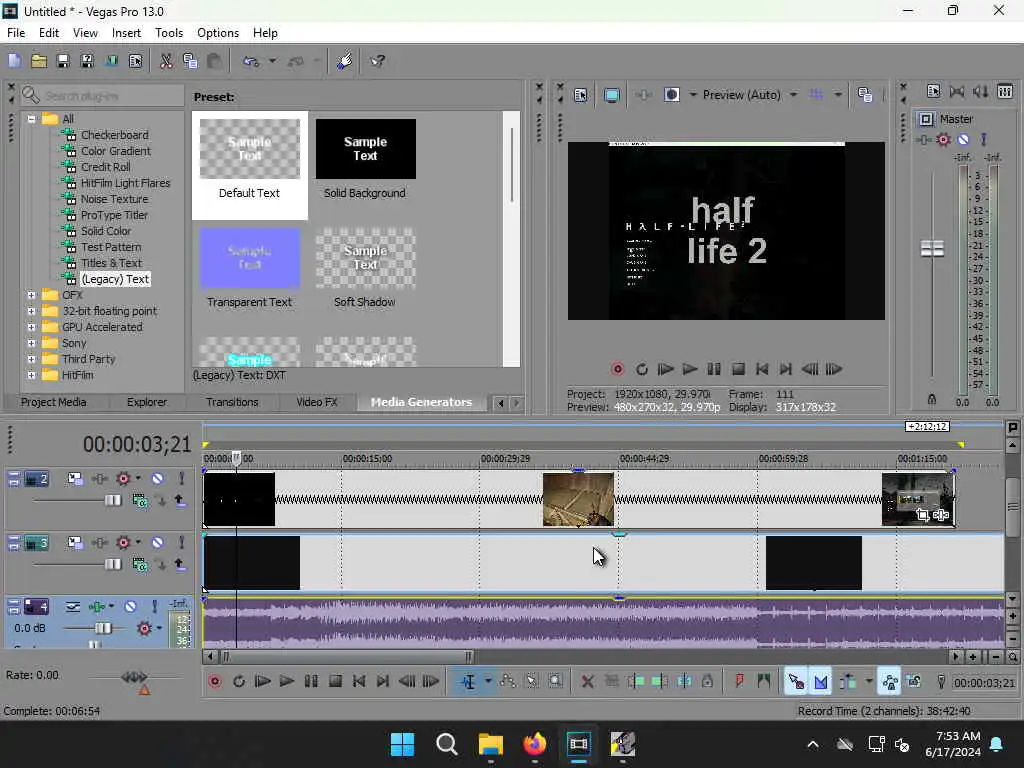Screen dimensions: 1024x768
Task: Open the File menu
Action: 16,33
